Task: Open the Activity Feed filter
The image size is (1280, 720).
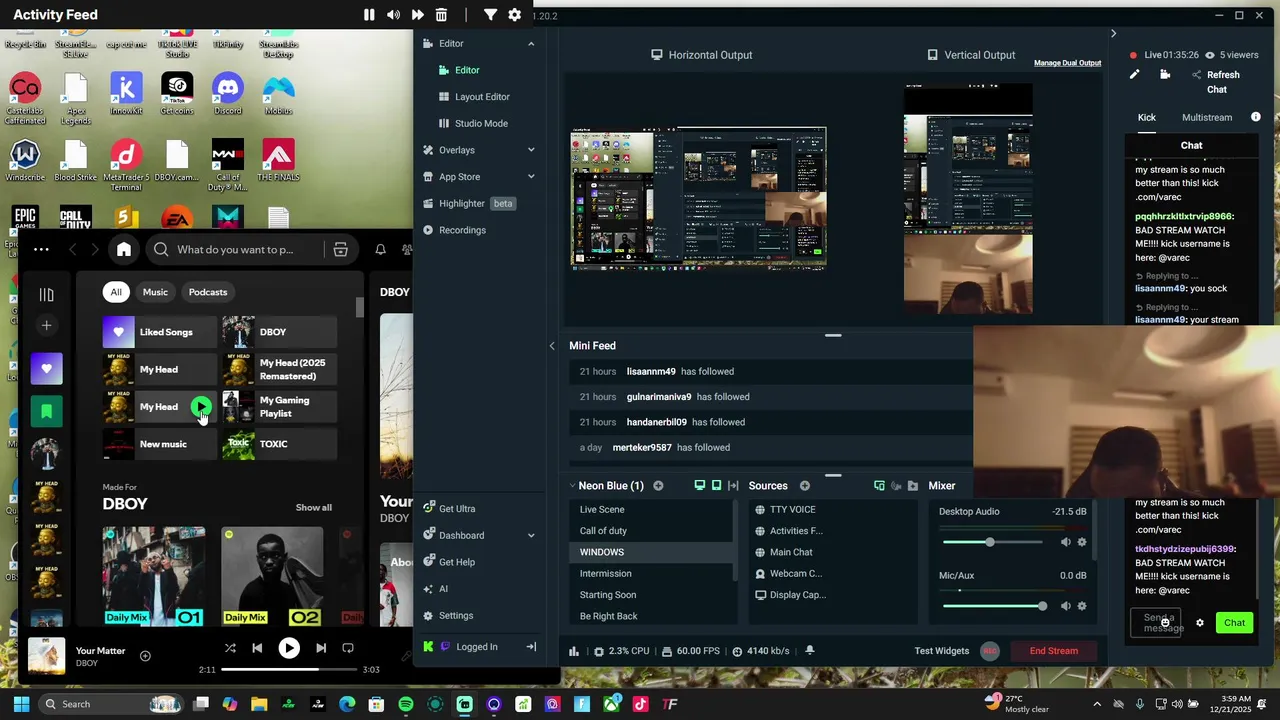Action: pos(490,15)
